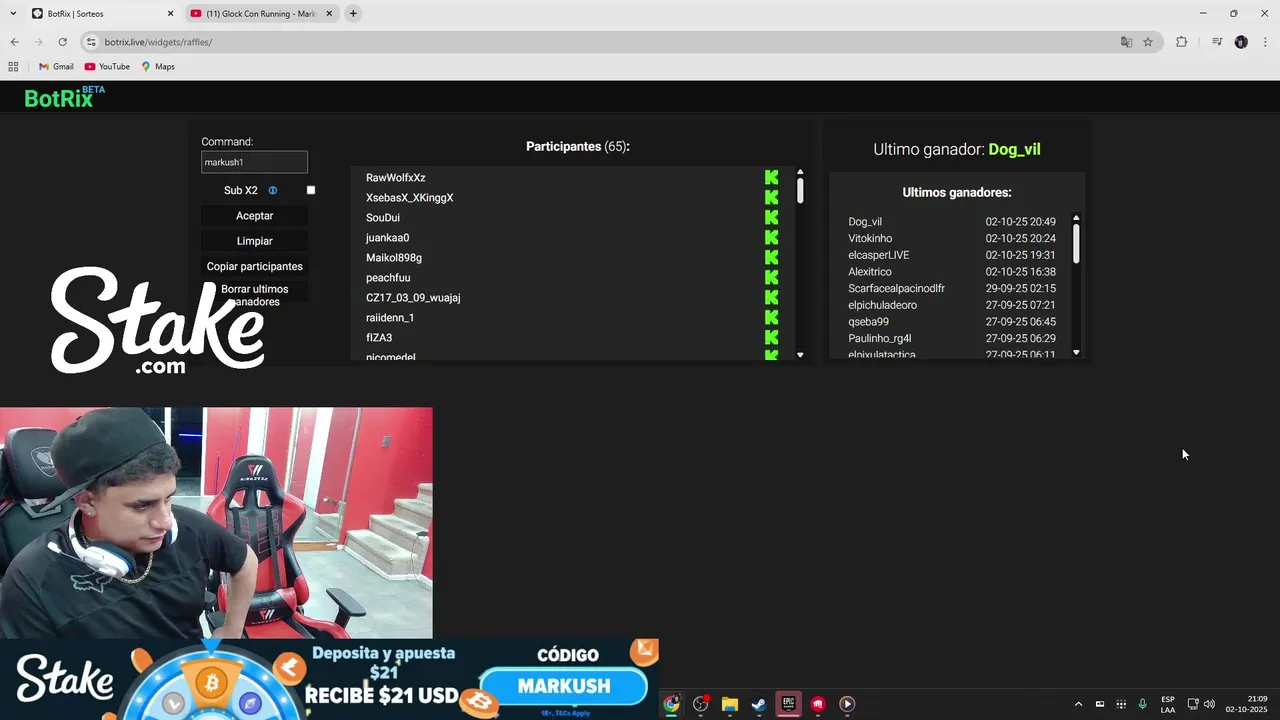Open the Extensions puzzle icon
The height and width of the screenshot is (720, 1280).
click(1182, 42)
